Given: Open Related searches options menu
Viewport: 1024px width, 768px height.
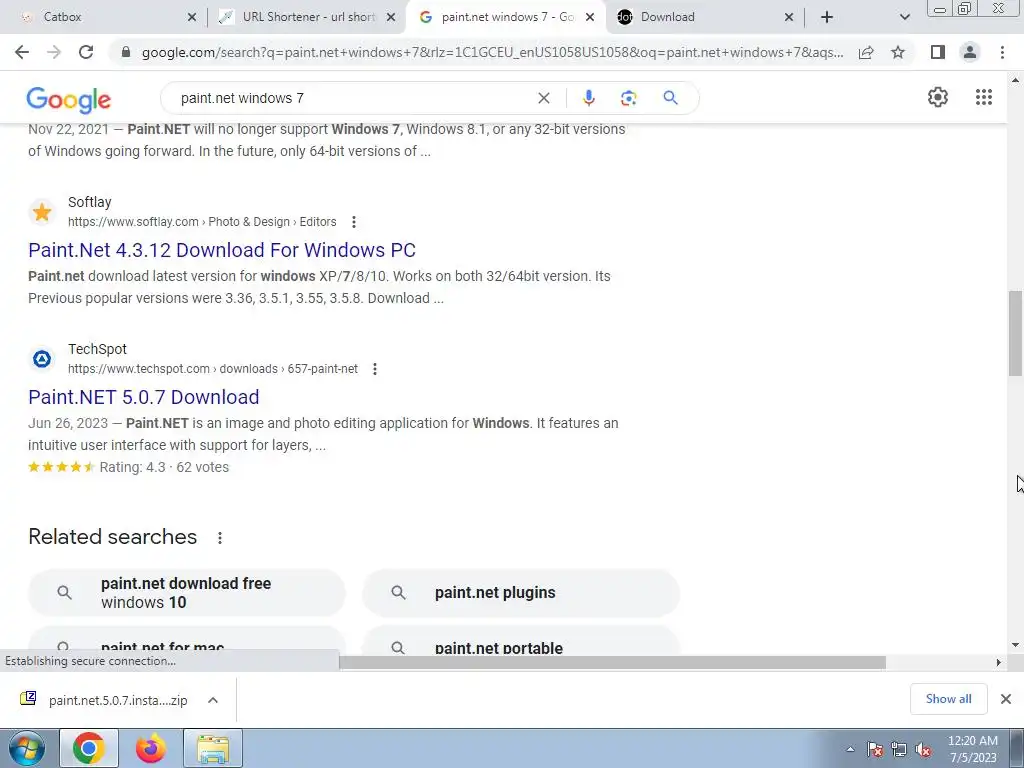Looking at the screenshot, I should (x=220, y=537).
